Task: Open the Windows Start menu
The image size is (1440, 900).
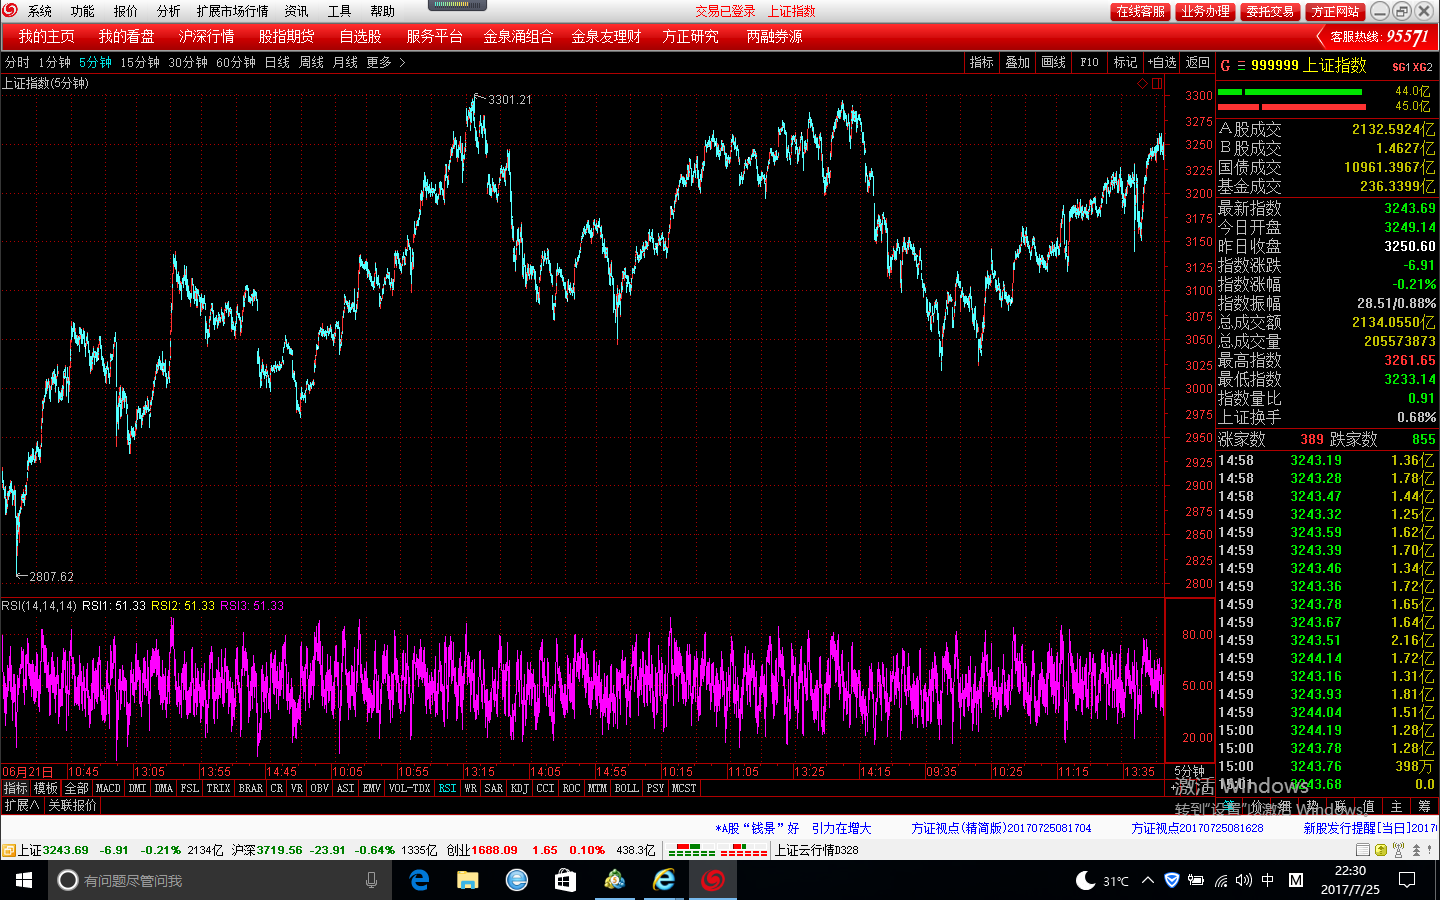Action: click(24, 880)
